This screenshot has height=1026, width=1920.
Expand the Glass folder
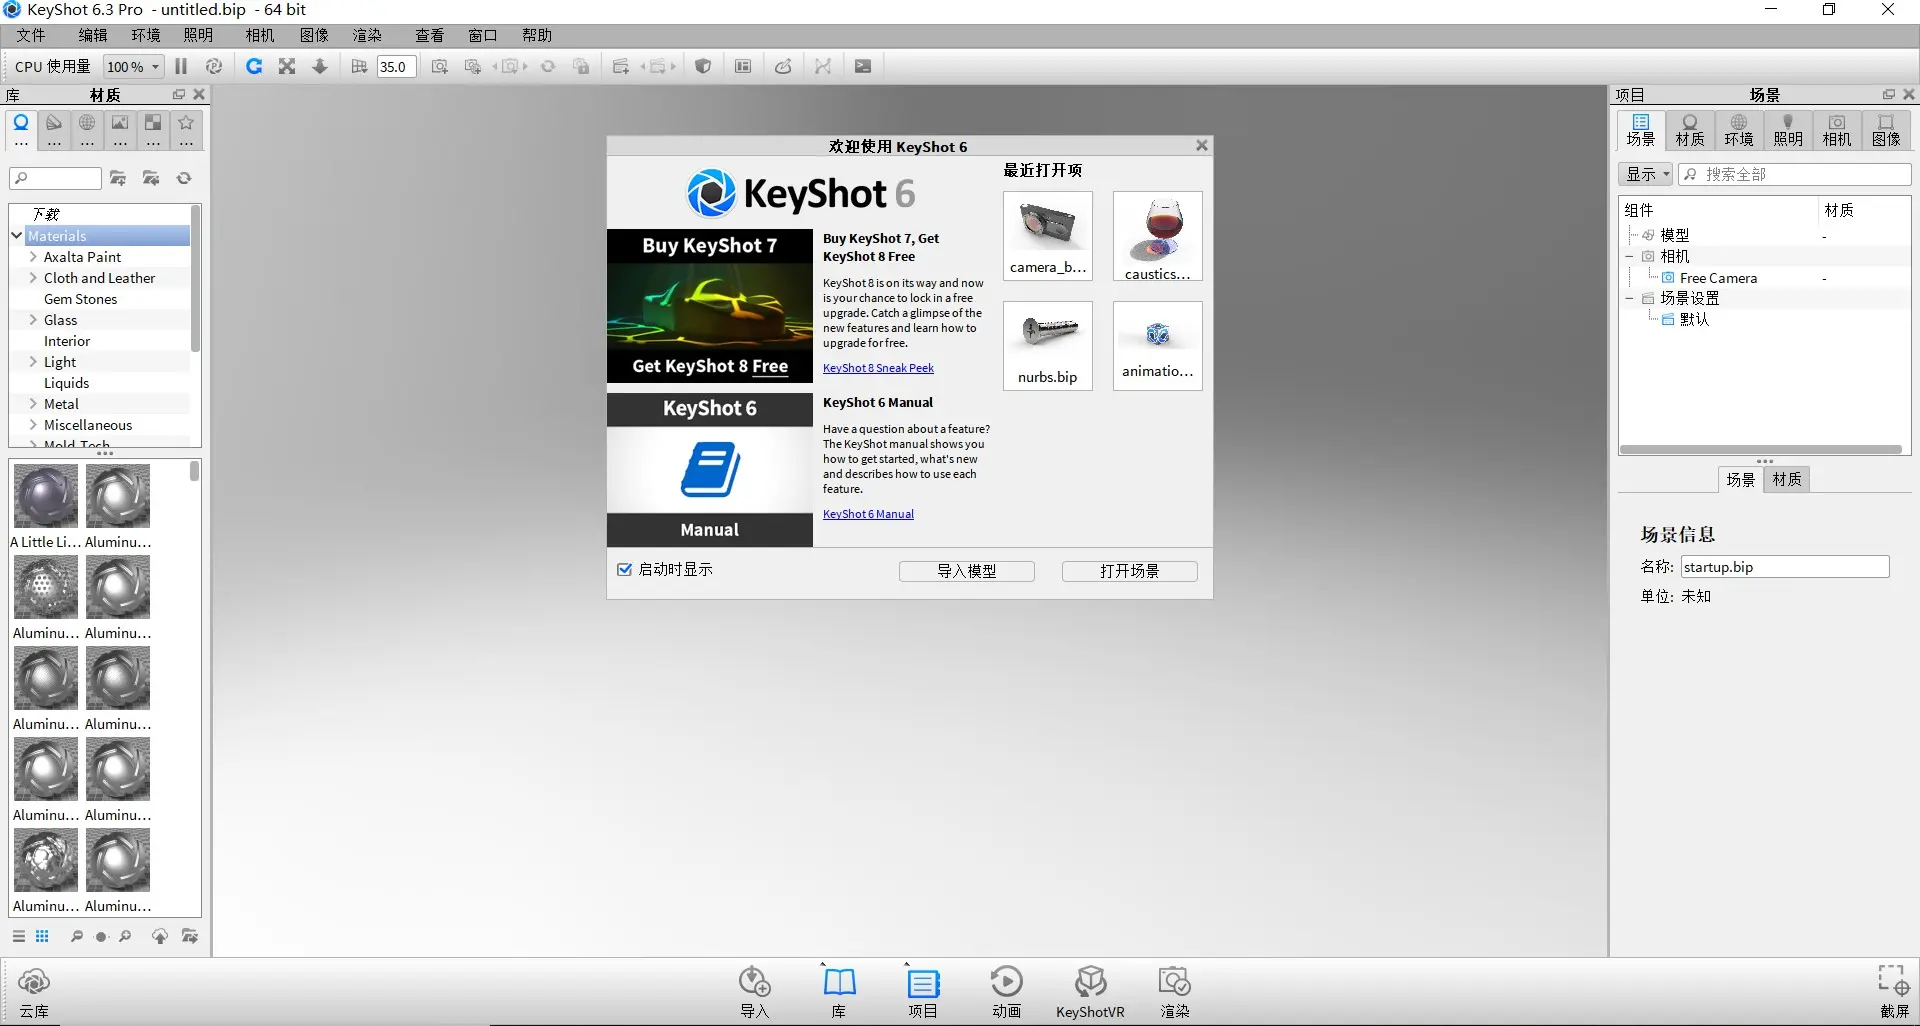tap(33, 320)
